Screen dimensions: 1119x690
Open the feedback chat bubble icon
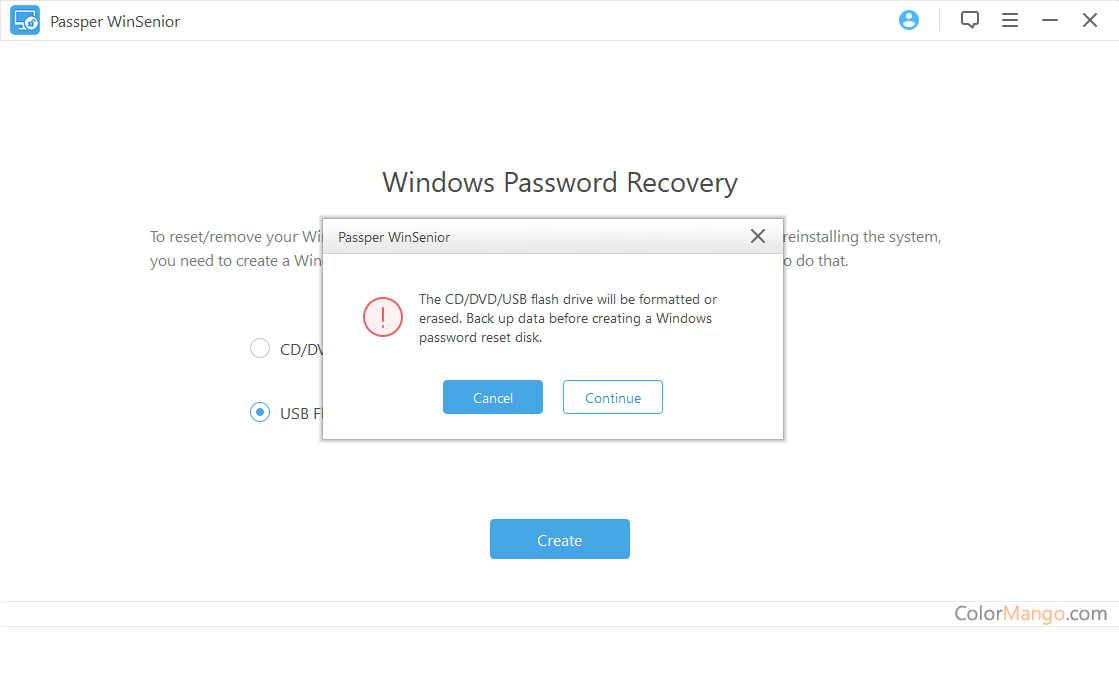[969, 20]
